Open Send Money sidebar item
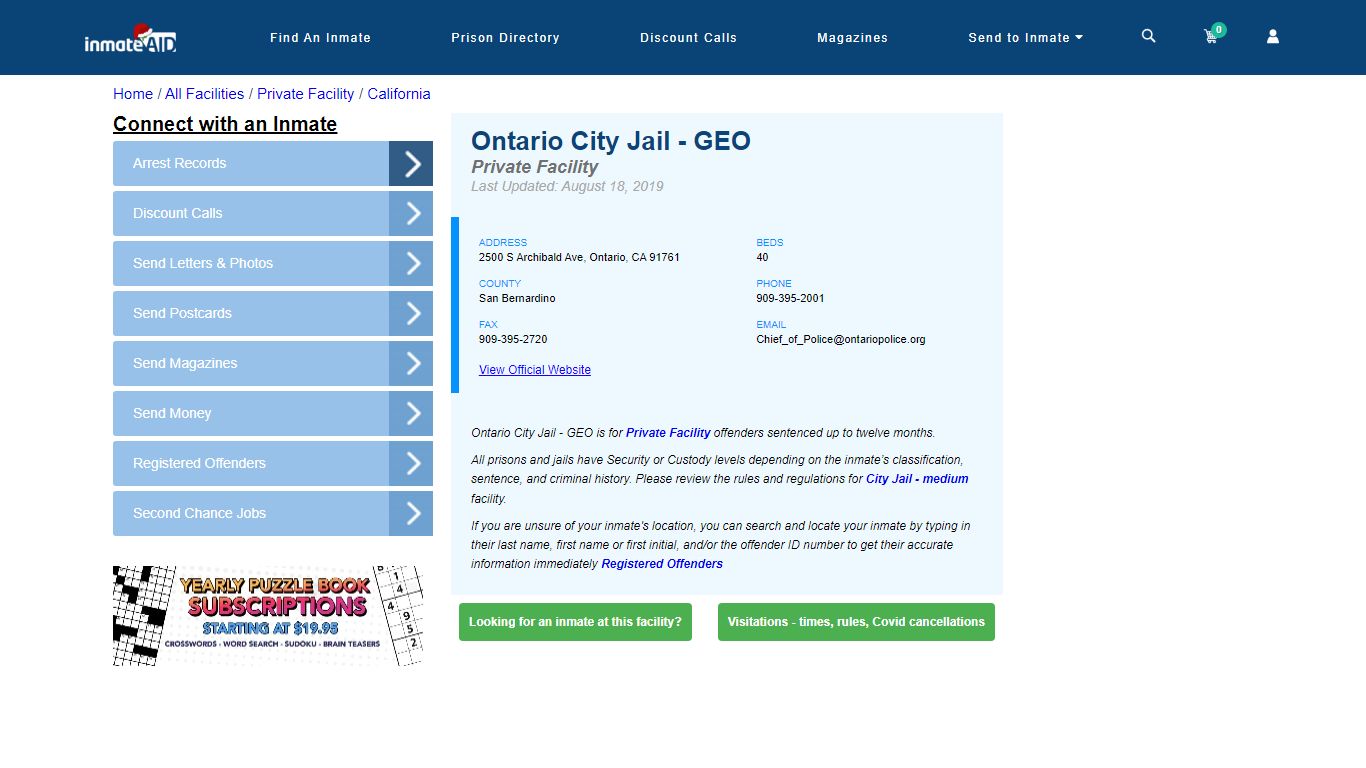 click(x=251, y=413)
